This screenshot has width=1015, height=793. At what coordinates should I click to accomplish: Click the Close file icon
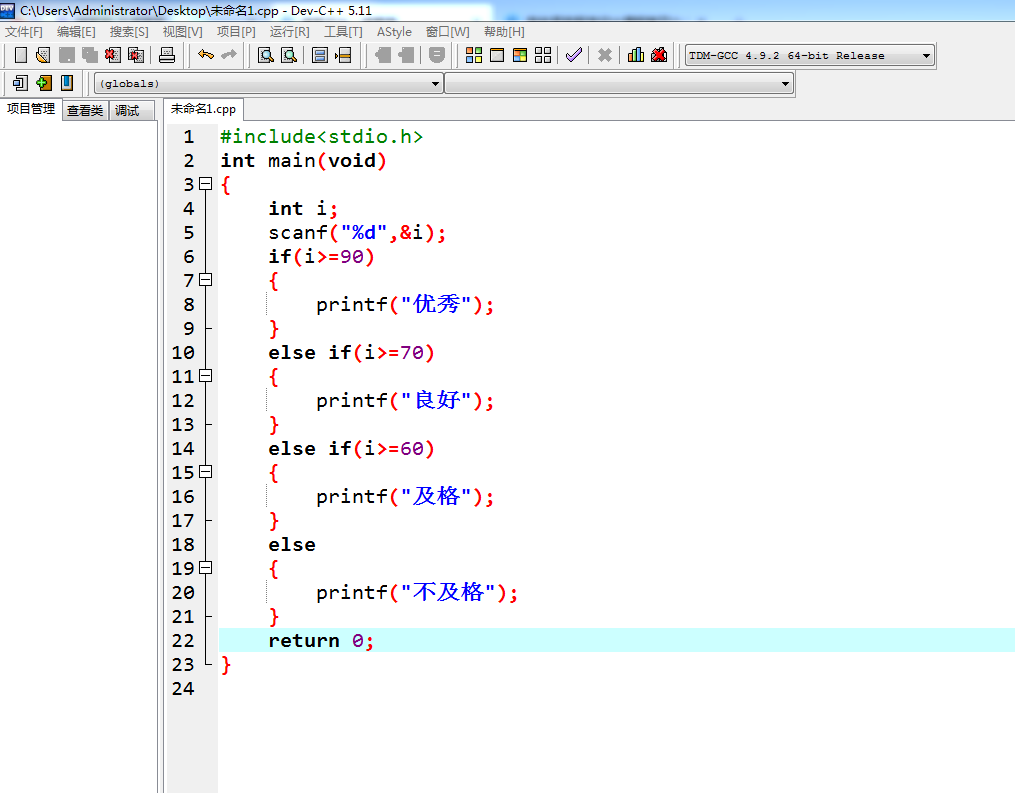point(113,55)
